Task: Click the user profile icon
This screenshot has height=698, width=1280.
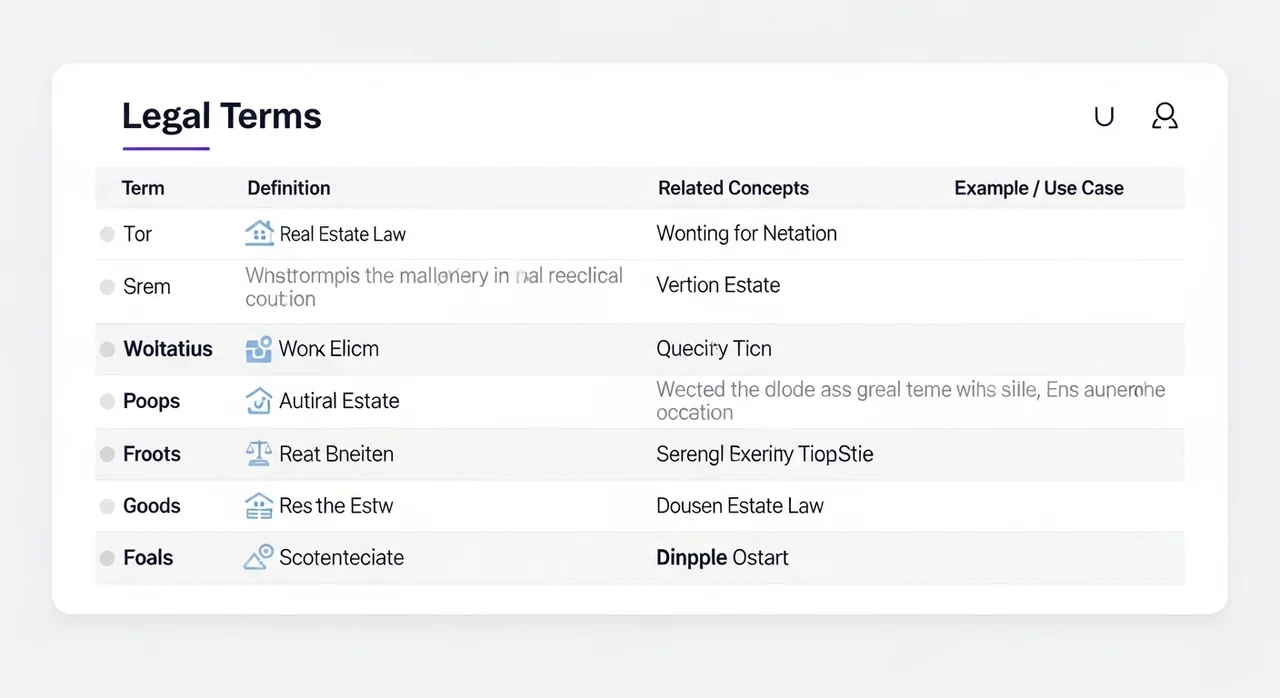Action: point(1164,116)
